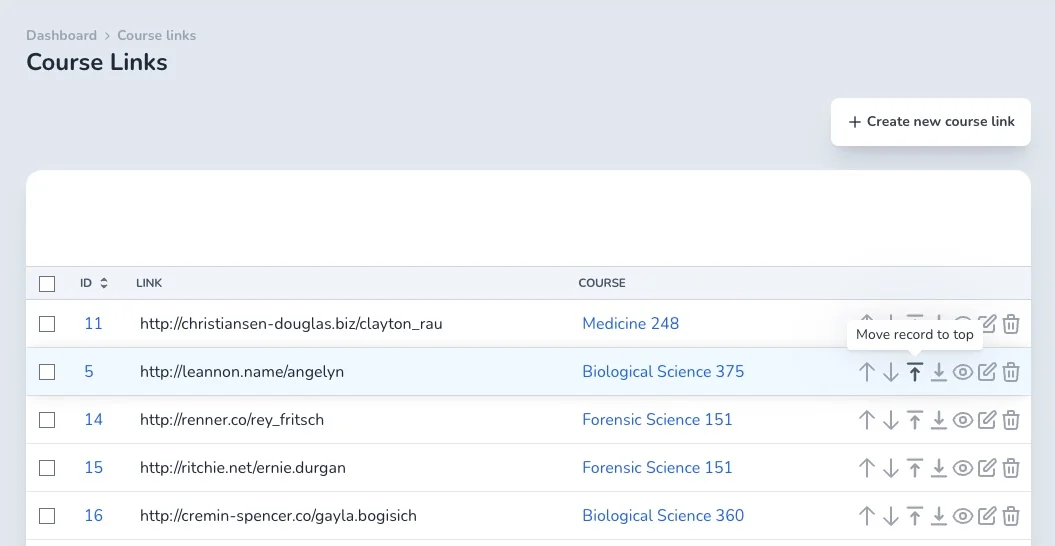Sort the table by ID column
The width and height of the screenshot is (1055, 546).
click(94, 283)
